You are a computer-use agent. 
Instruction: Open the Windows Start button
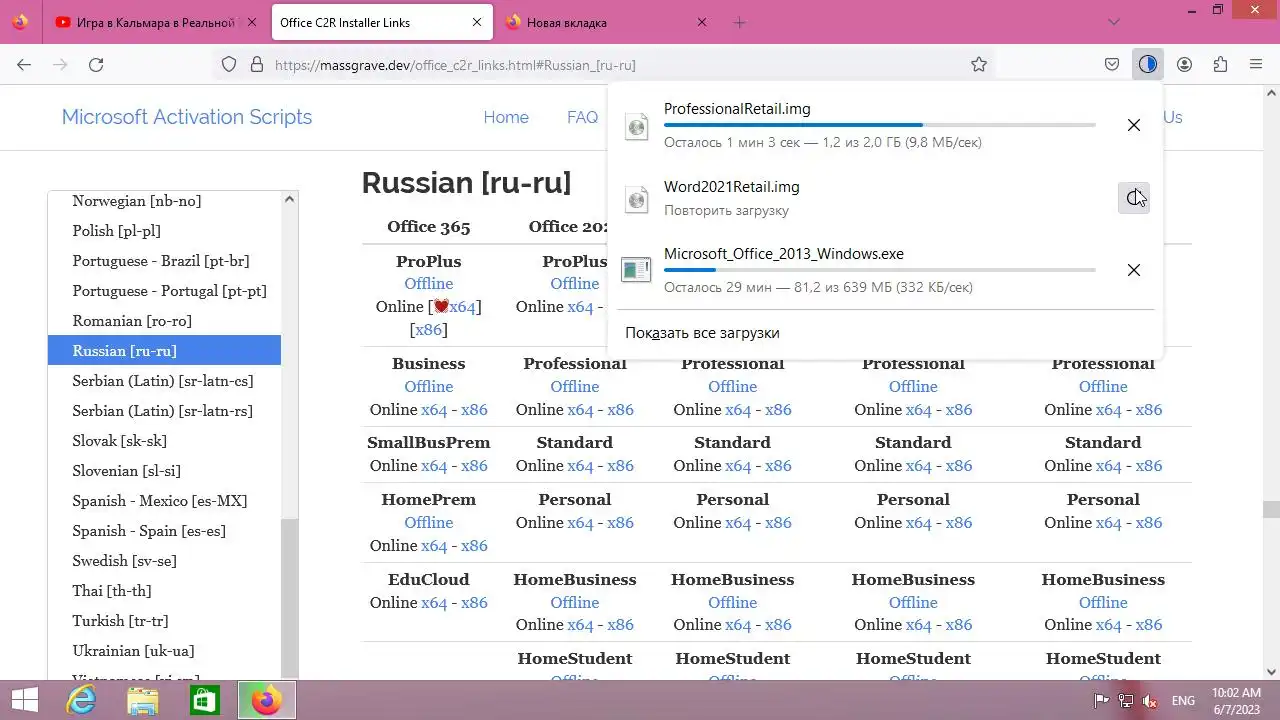click(x=24, y=700)
